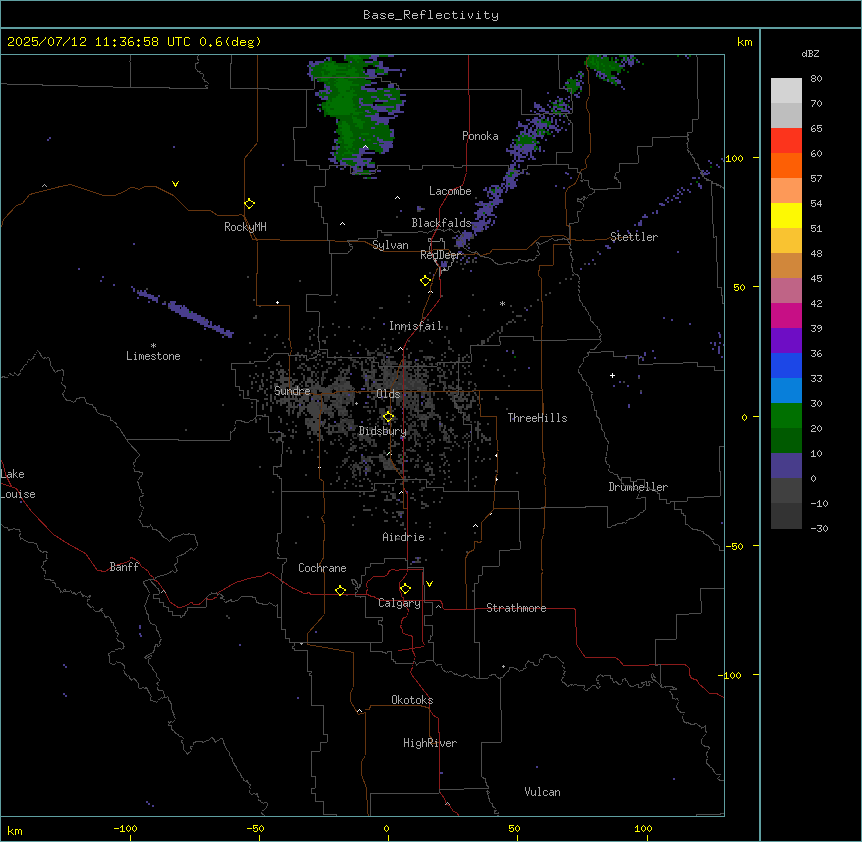This screenshot has height=842, width=862.
Task: Click the yellow diamond marker south of RedDeer
Action: coord(425,281)
